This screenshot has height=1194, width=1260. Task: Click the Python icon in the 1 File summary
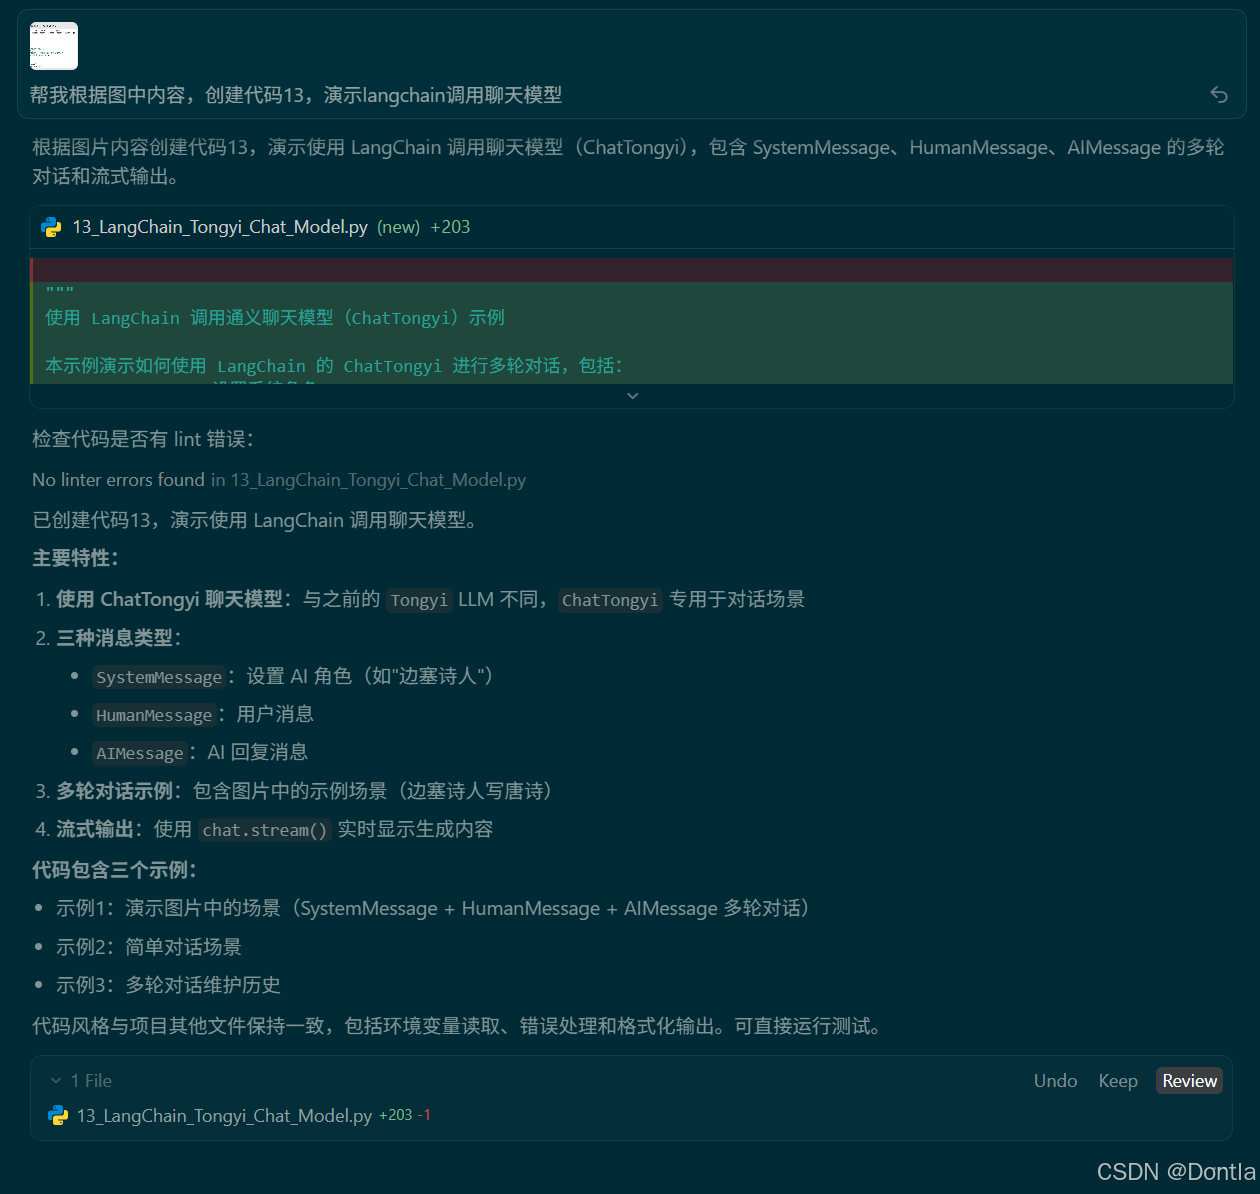pyautogui.click(x=58, y=1115)
